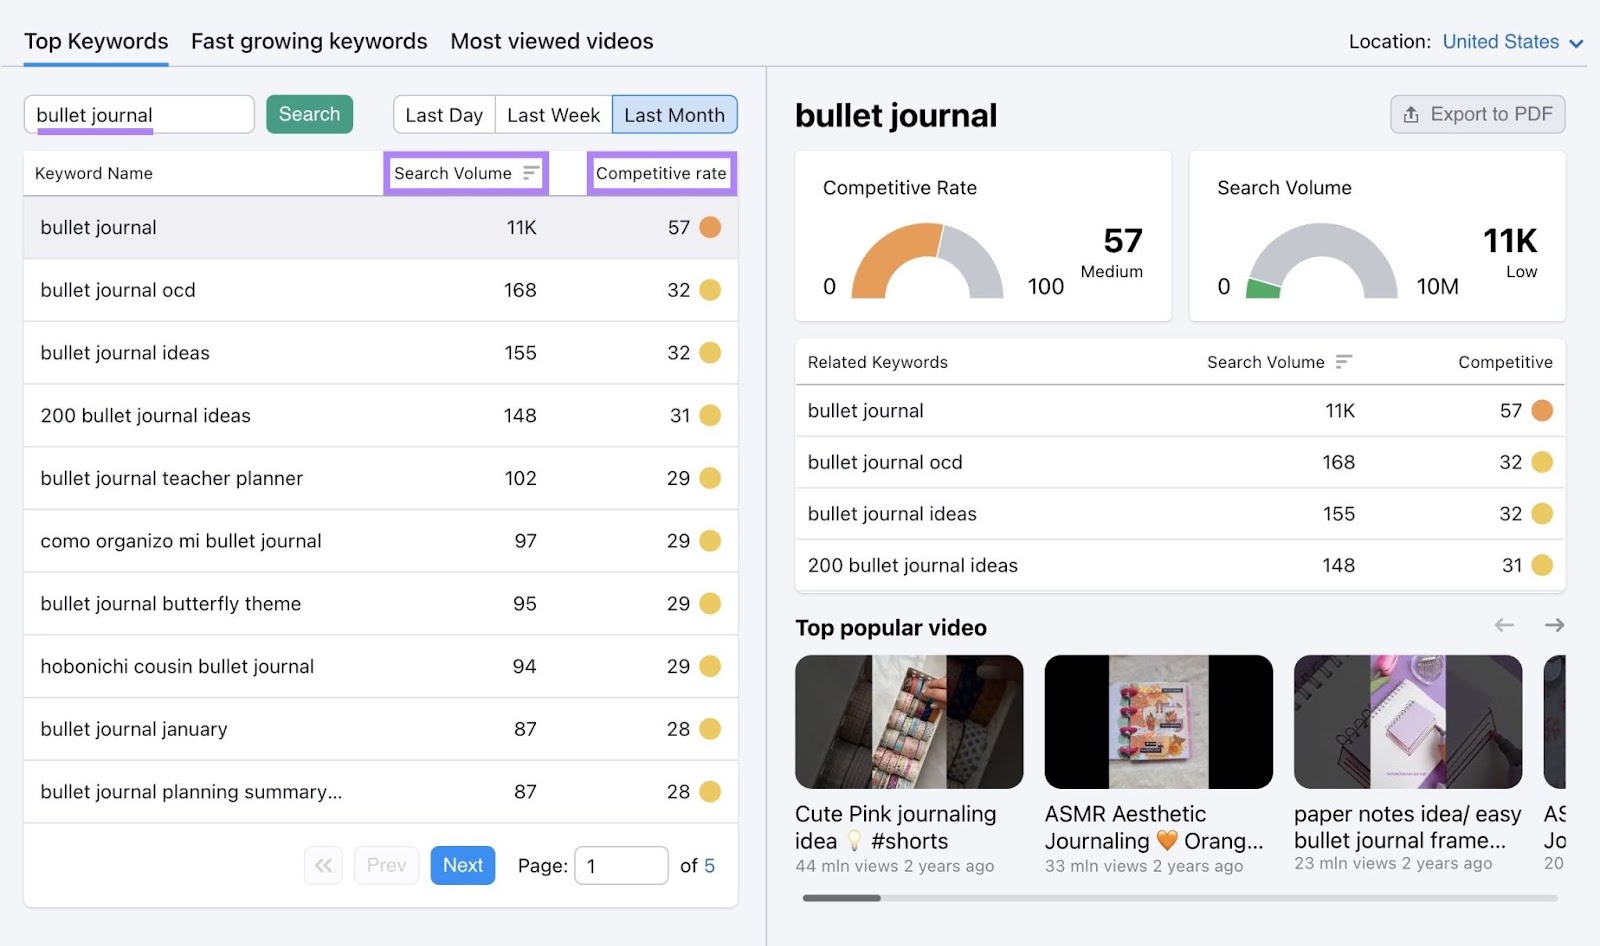Click the keyword search input field
The image size is (1600, 946).
coord(139,114)
